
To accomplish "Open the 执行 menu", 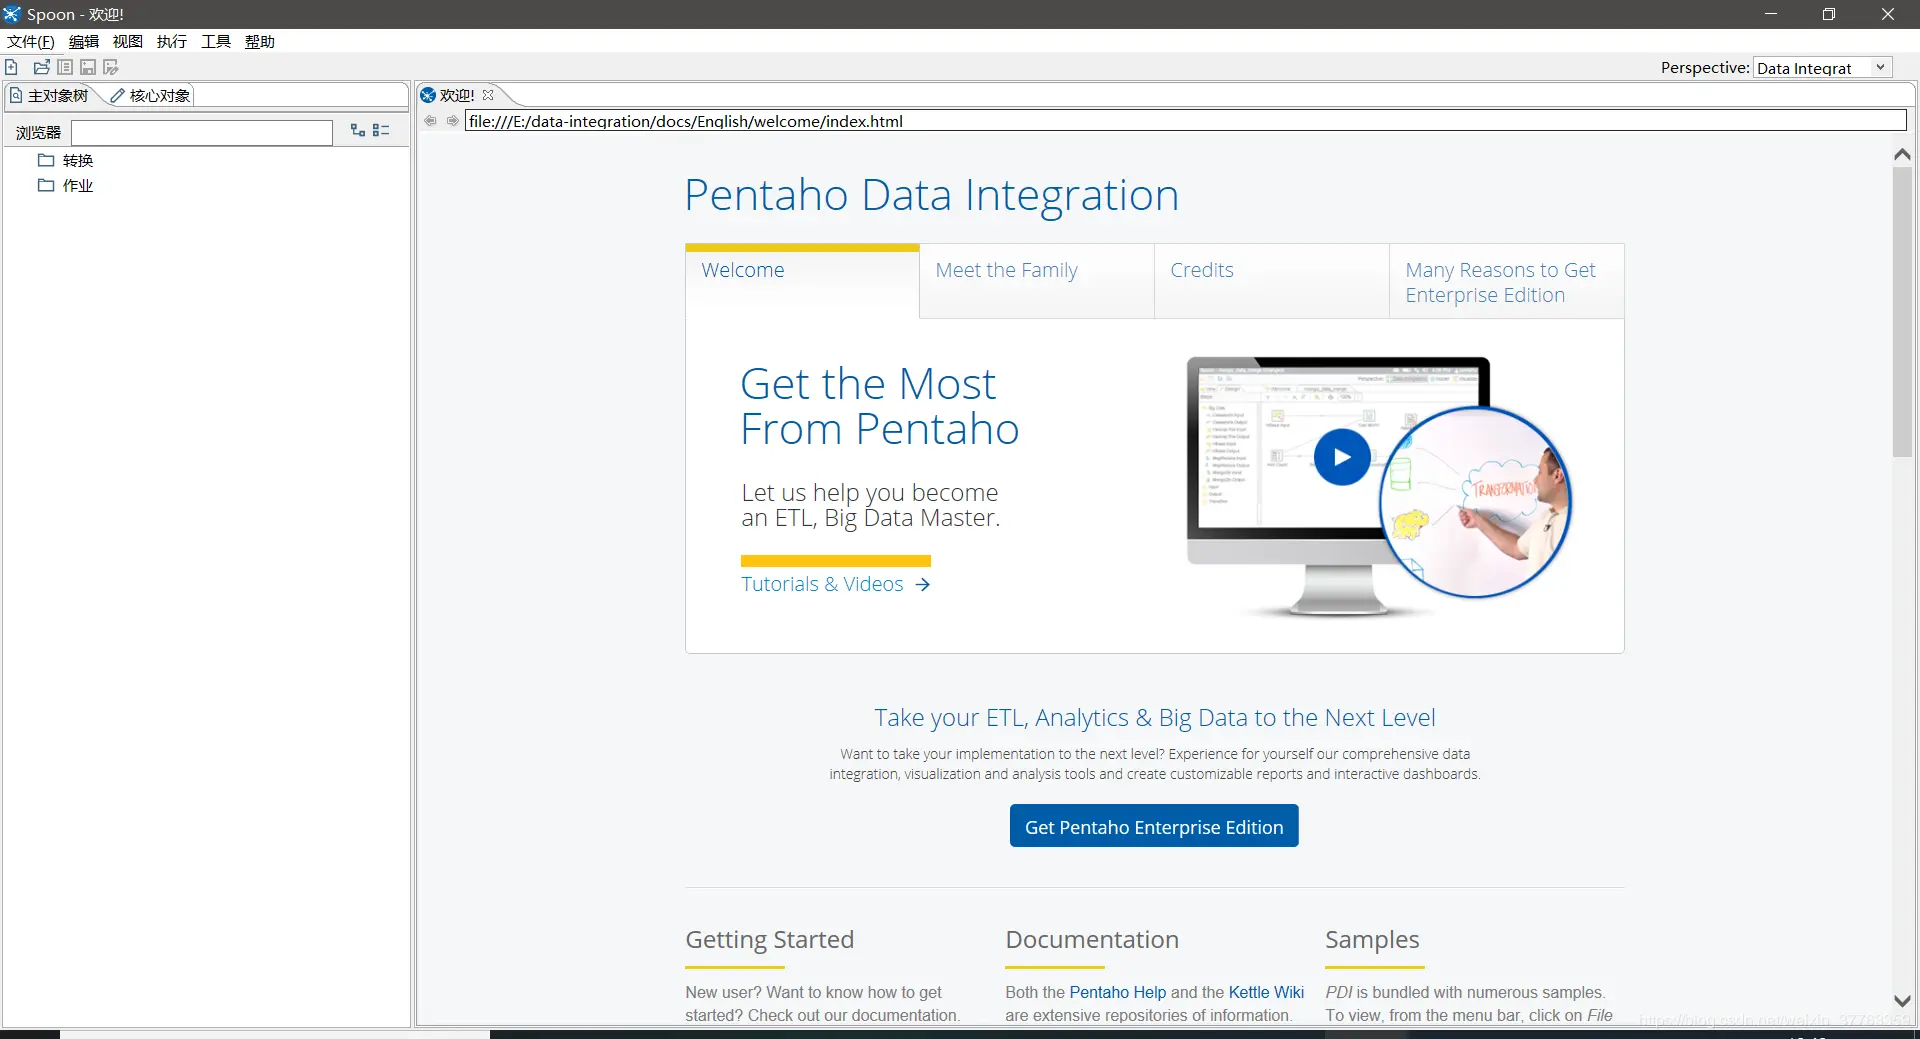I will pyautogui.click(x=172, y=41).
